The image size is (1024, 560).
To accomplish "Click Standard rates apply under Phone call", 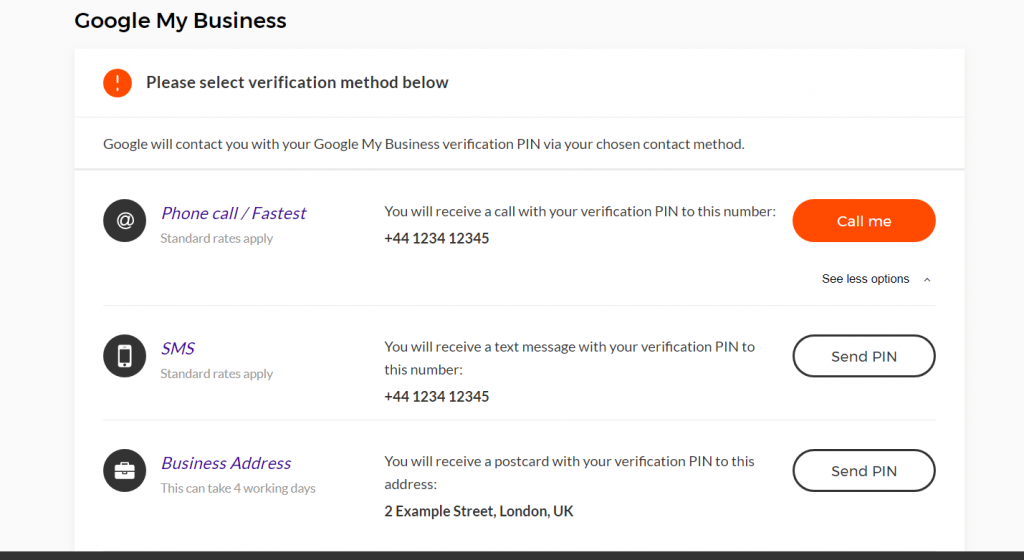I will [x=217, y=238].
